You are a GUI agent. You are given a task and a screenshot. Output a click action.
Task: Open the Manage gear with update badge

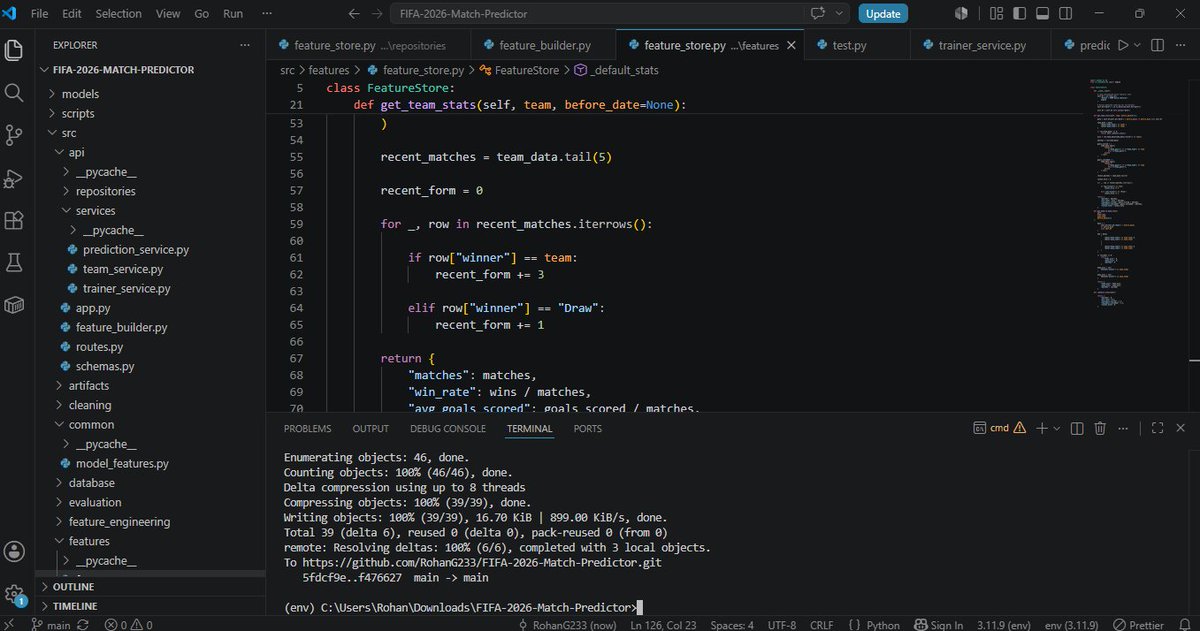[14, 595]
